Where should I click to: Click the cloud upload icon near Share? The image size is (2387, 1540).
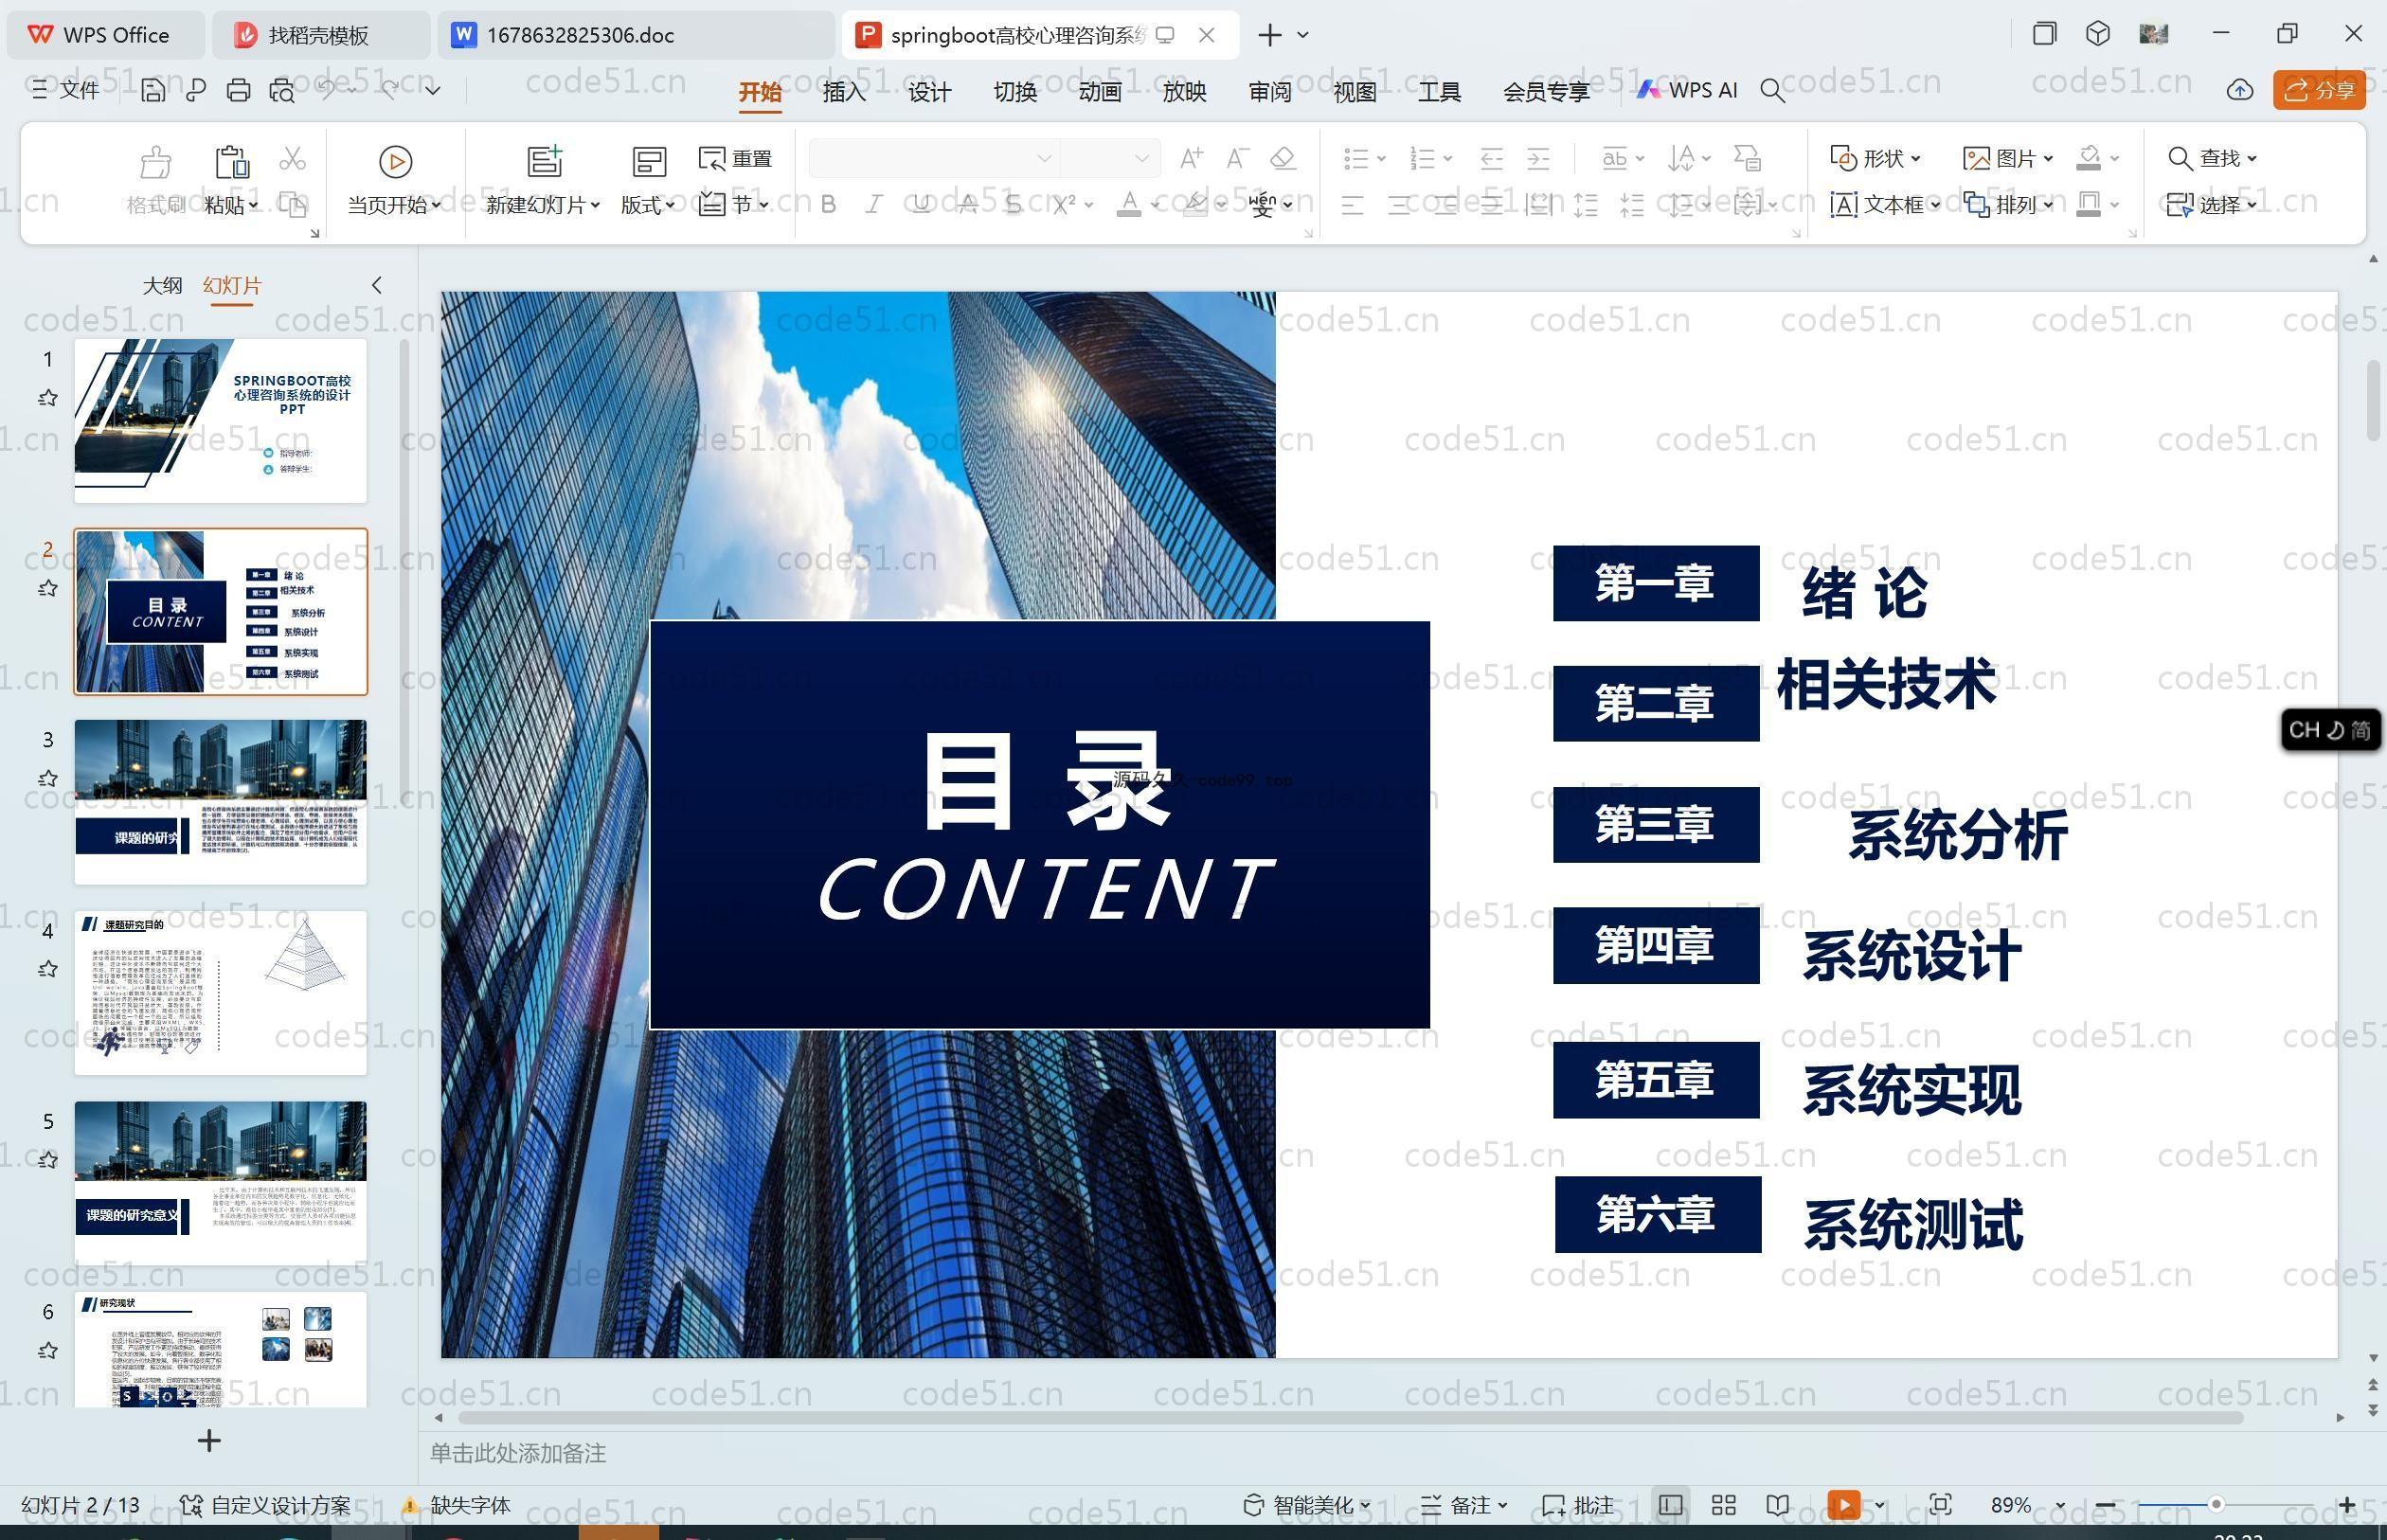point(2240,90)
